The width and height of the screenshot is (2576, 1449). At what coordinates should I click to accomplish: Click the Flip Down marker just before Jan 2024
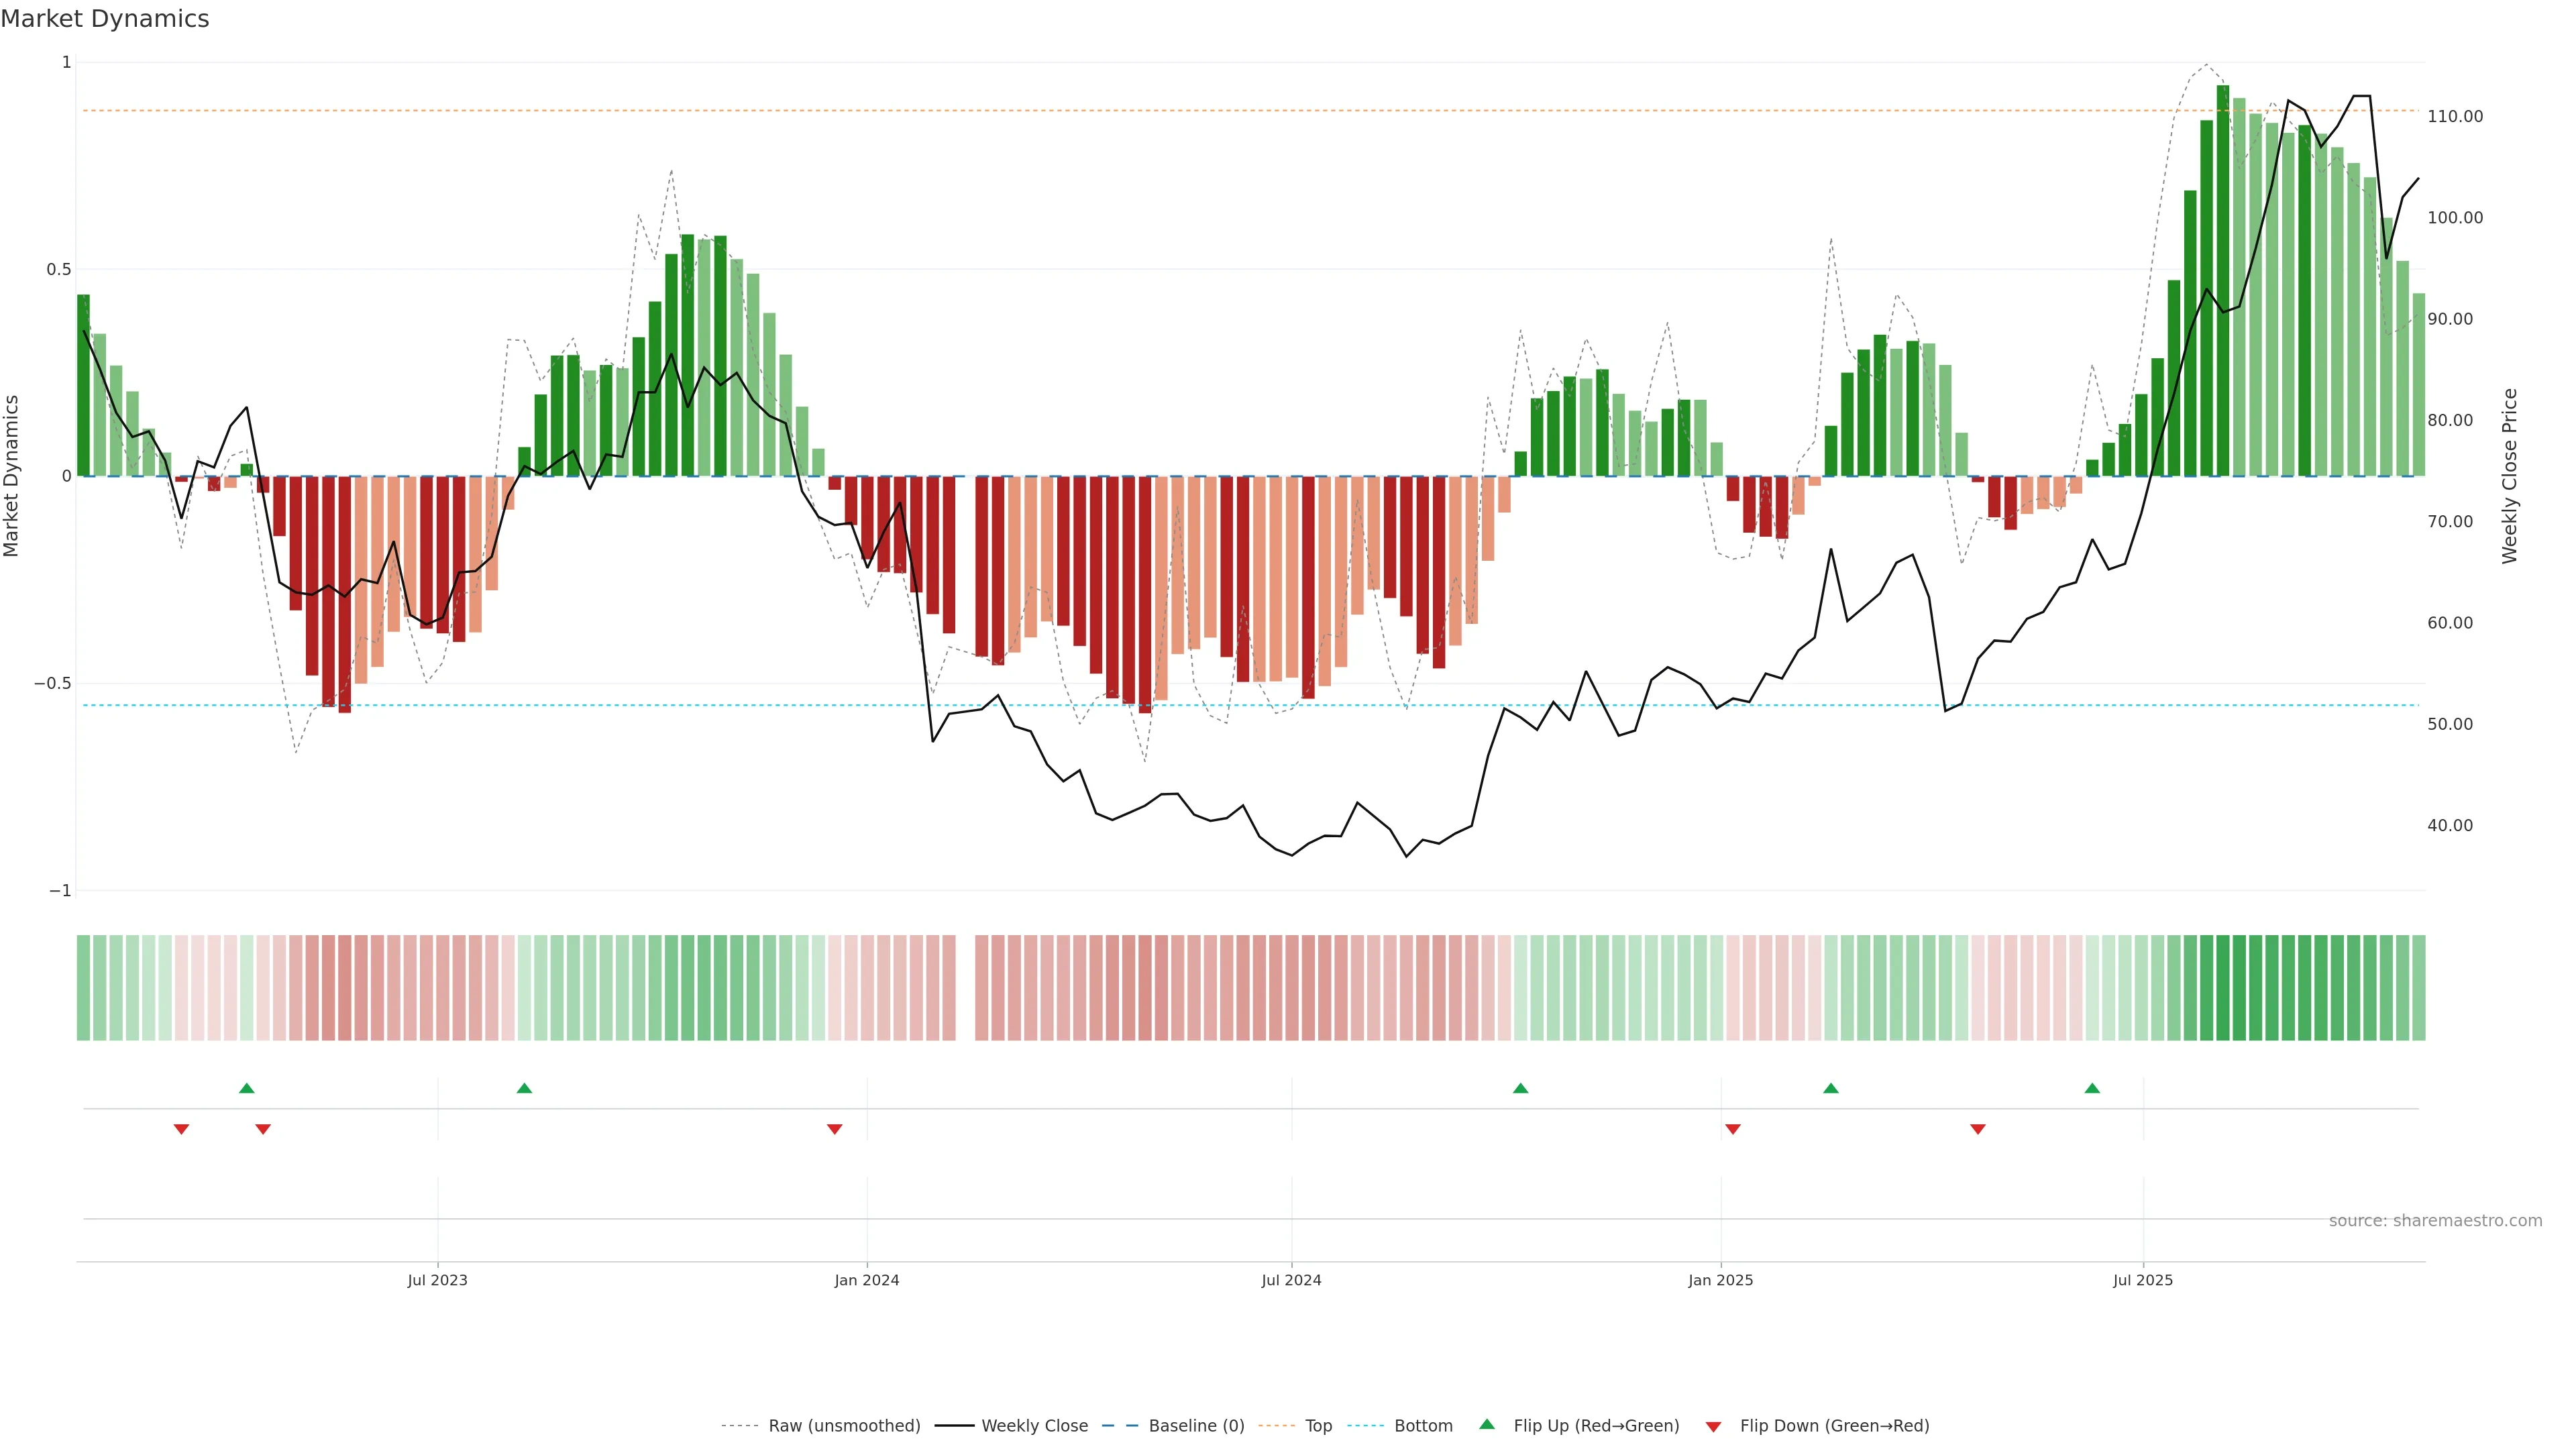pos(834,1129)
